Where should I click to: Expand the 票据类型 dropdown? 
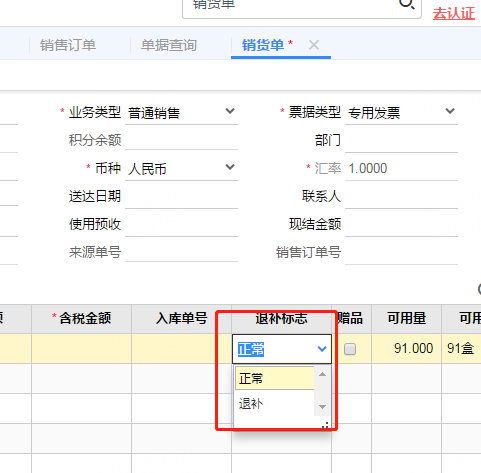(450, 111)
